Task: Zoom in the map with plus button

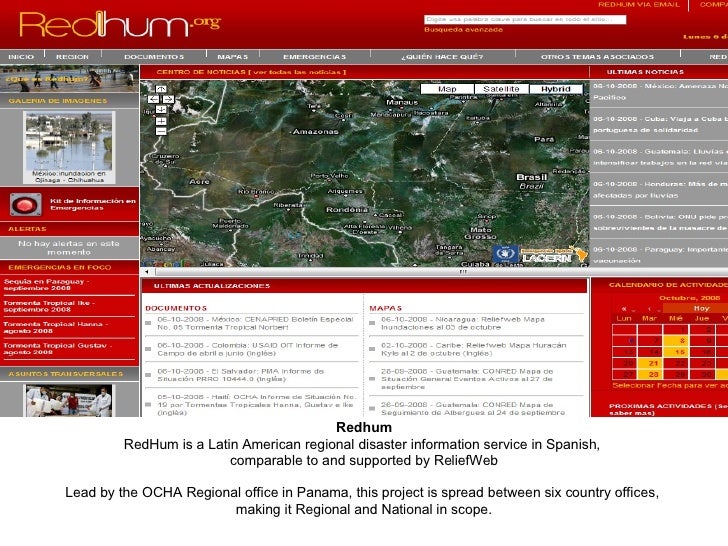Action: pyautogui.click(x=161, y=121)
